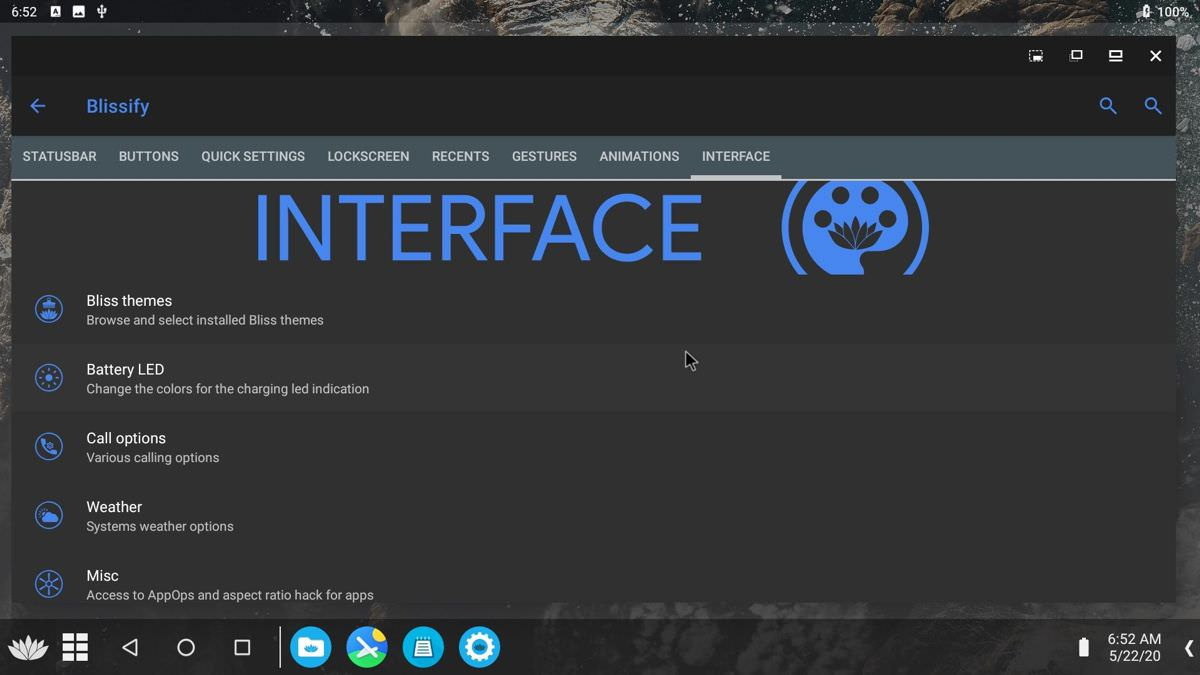The width and height of the screenshot is (1200, 675).
Task: Click the Call options phone icon
Action: pyautogui.click(x=48, y=446)
